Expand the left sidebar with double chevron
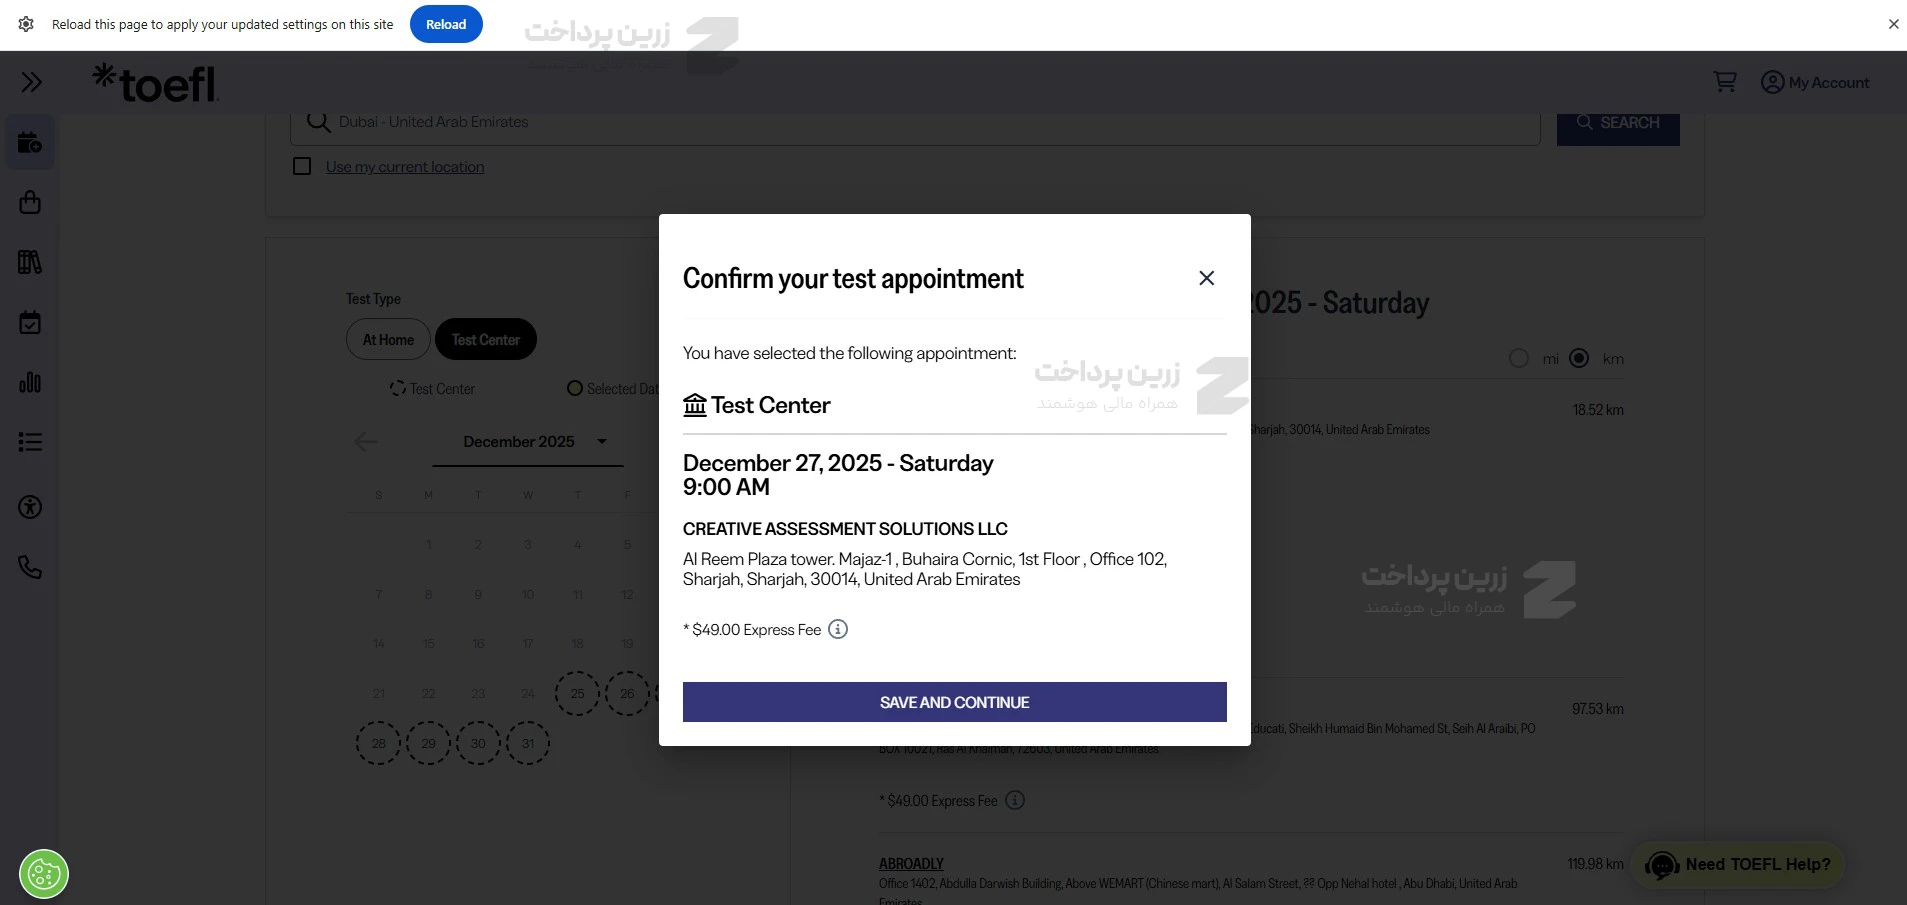The image size is (1907, 905). point(31,82)
